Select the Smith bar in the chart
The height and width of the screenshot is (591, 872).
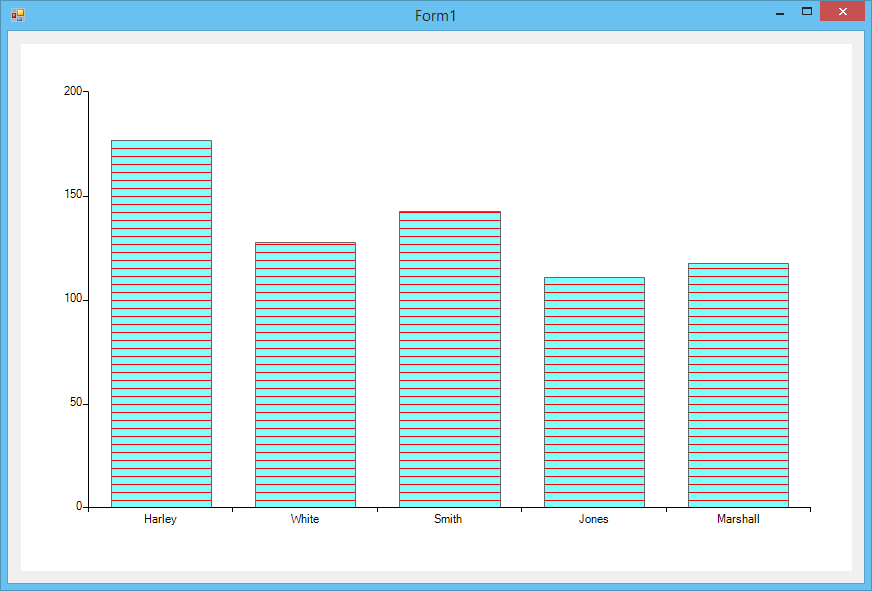click(x=450, y=359)
